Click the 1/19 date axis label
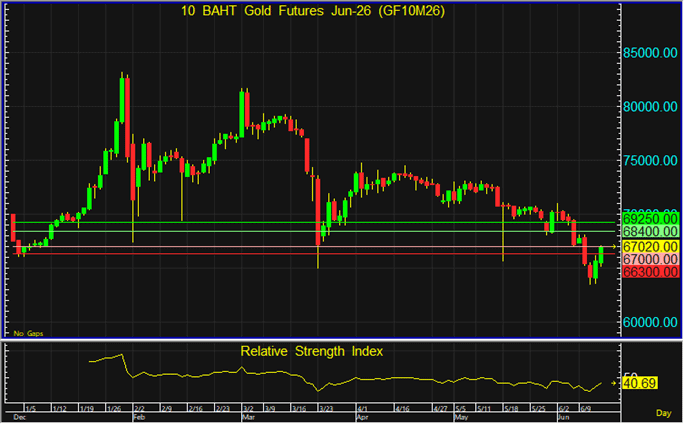The height and width of the screenshot is (424, 684). point(86,409)
